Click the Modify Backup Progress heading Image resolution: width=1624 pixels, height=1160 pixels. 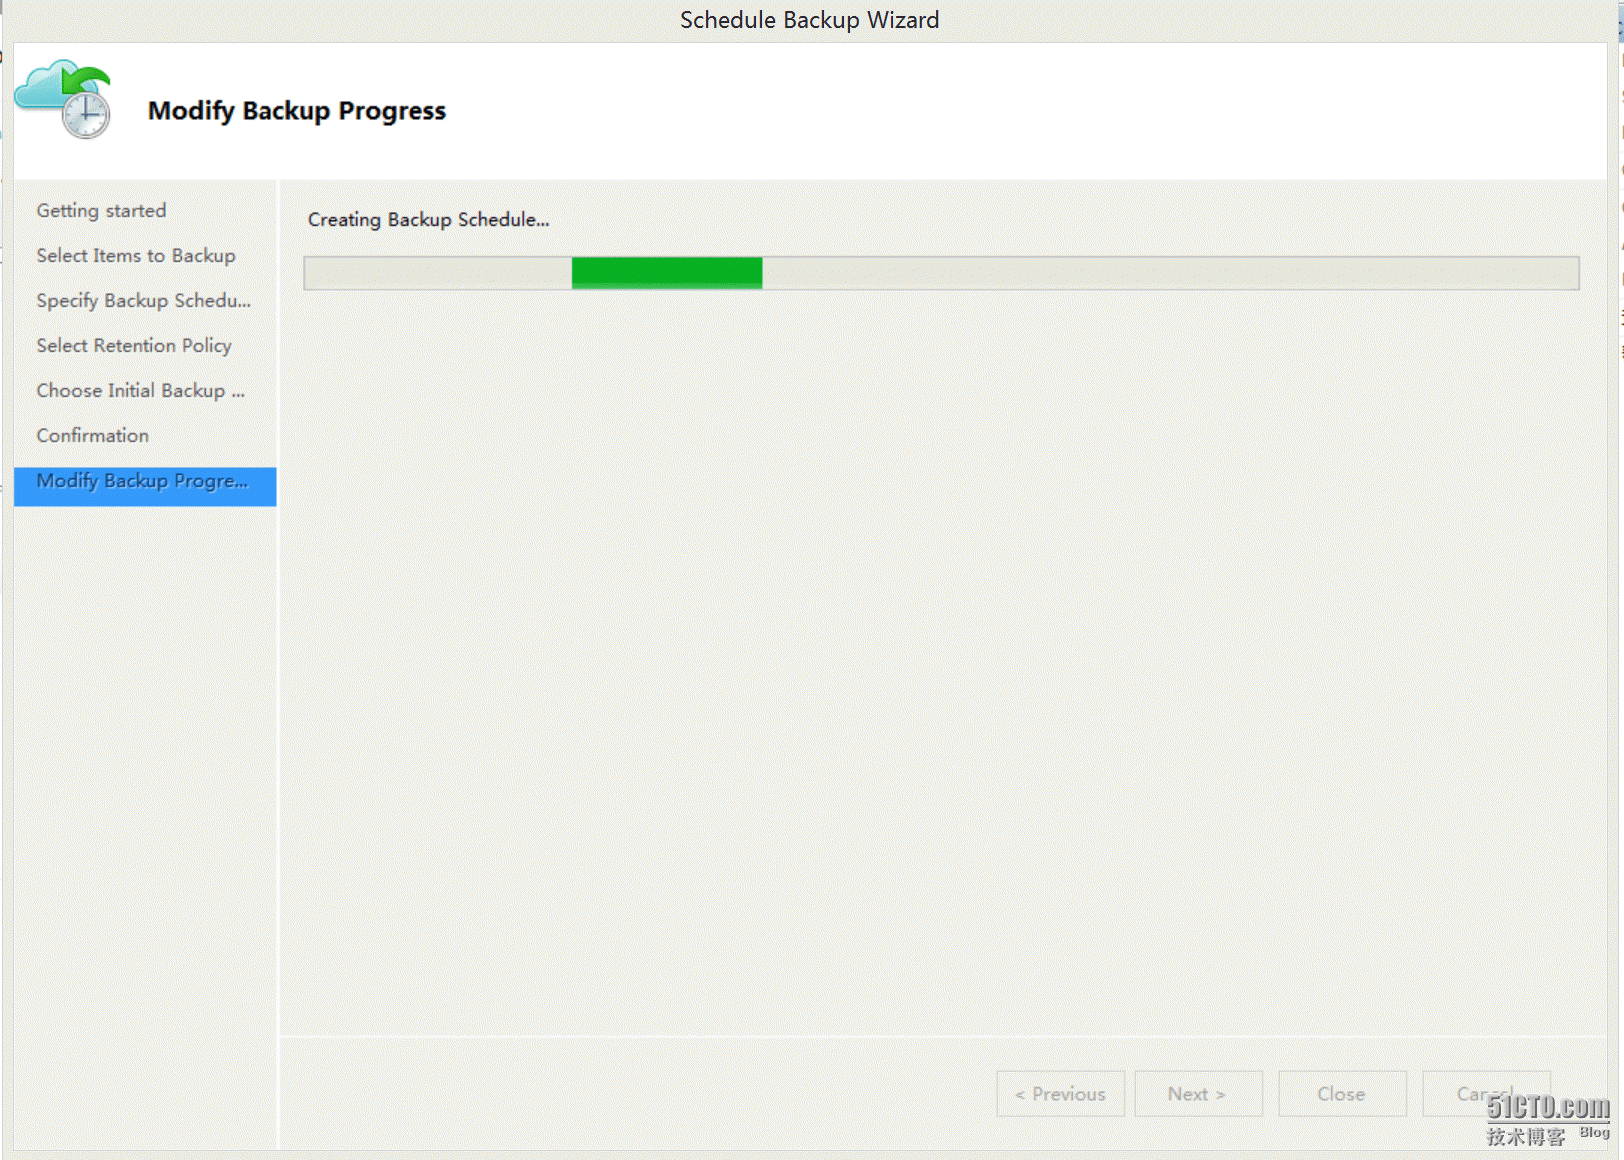(x=297, y=111)
